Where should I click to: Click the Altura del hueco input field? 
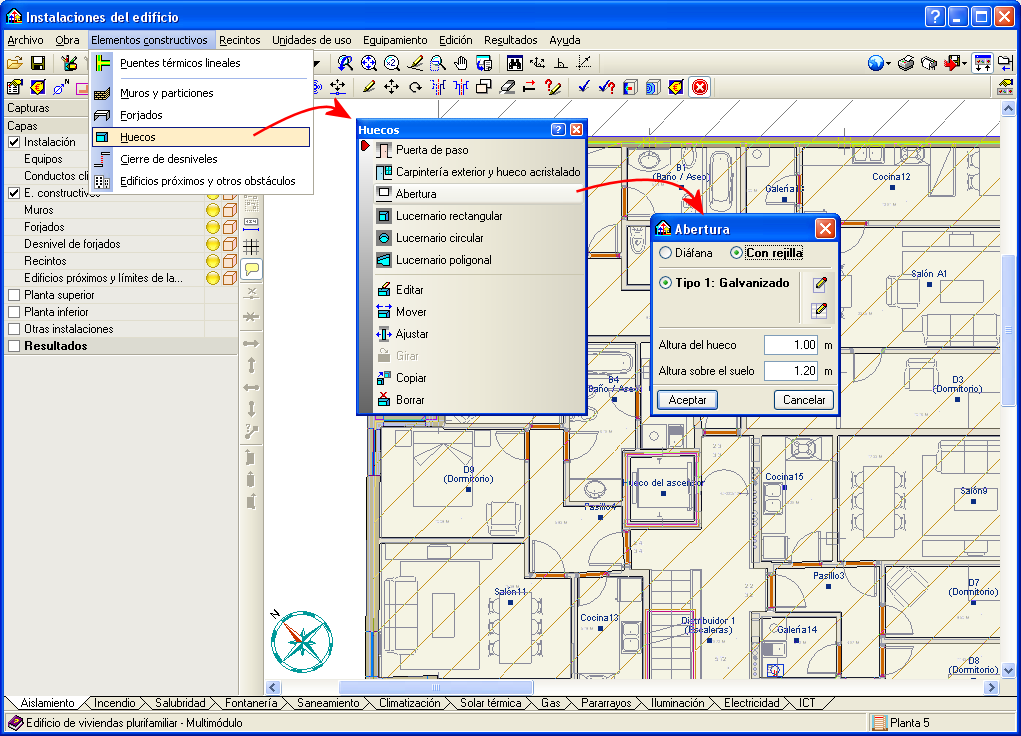coord(791,345)
